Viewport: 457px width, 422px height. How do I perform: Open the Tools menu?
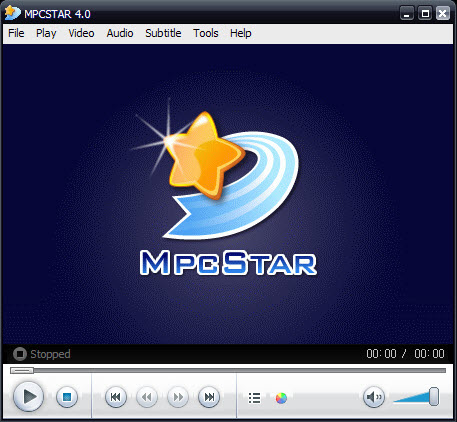(x=206, y=33)
